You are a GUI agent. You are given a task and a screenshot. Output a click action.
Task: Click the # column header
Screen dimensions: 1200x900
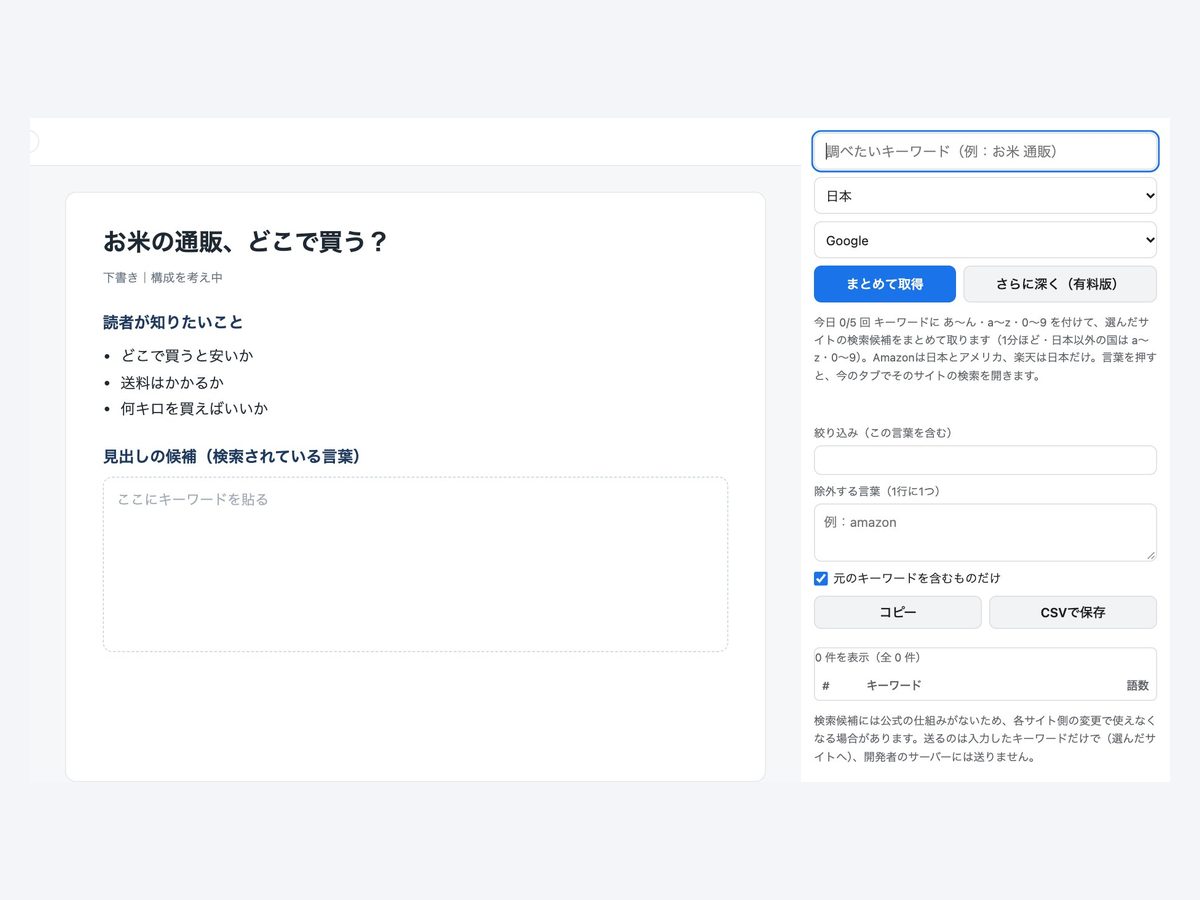coord(826,685)
